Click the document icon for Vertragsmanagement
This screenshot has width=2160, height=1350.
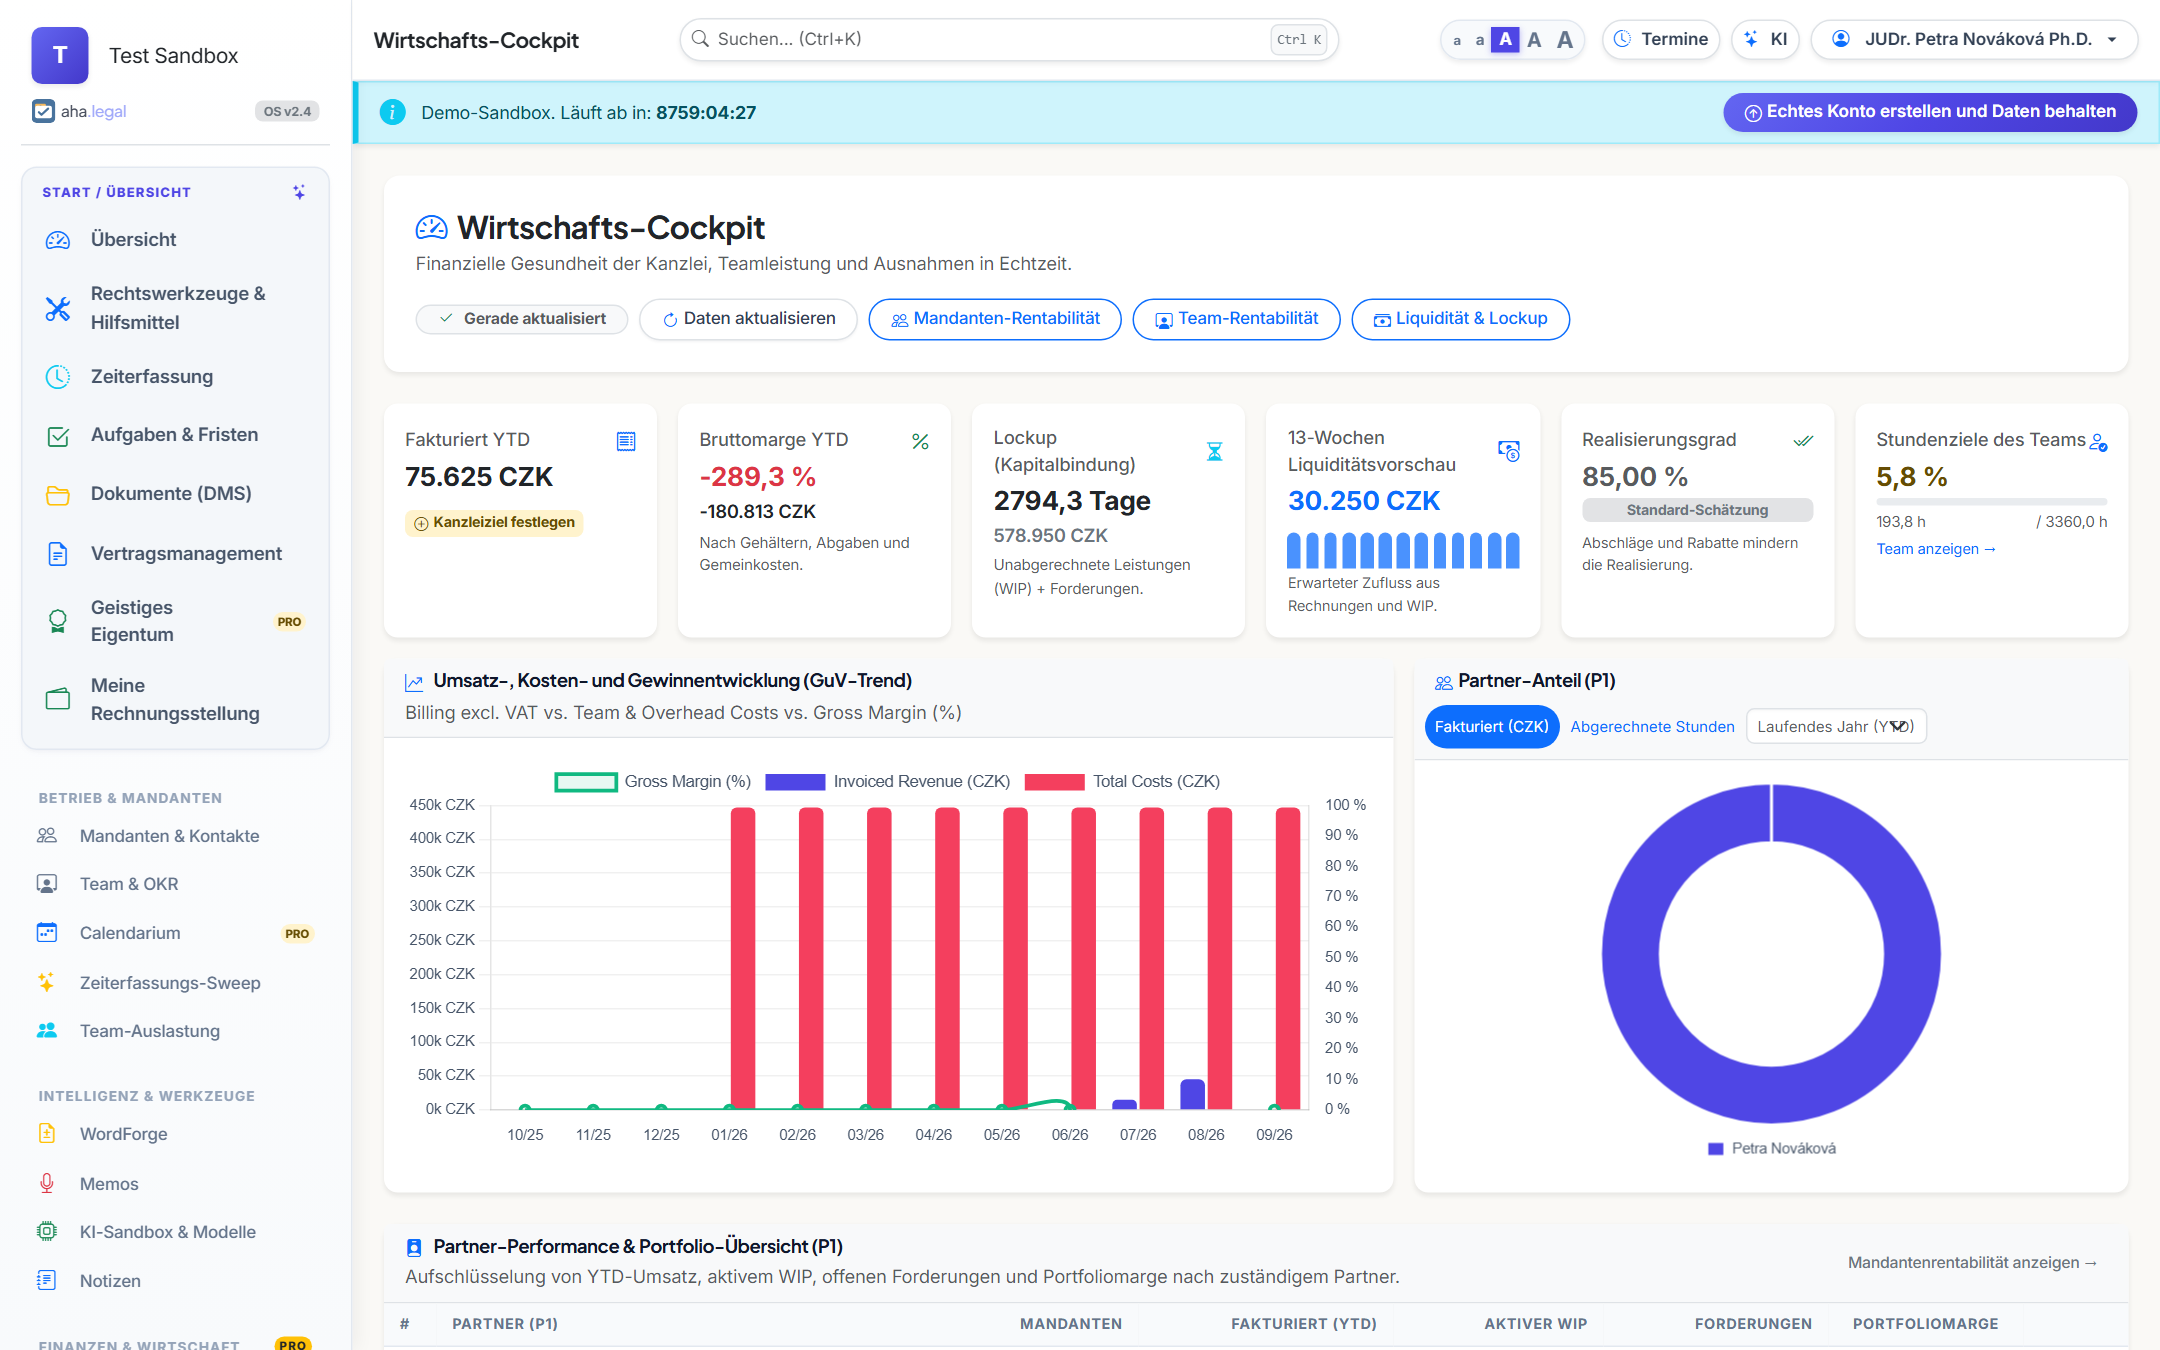point(58,554)
